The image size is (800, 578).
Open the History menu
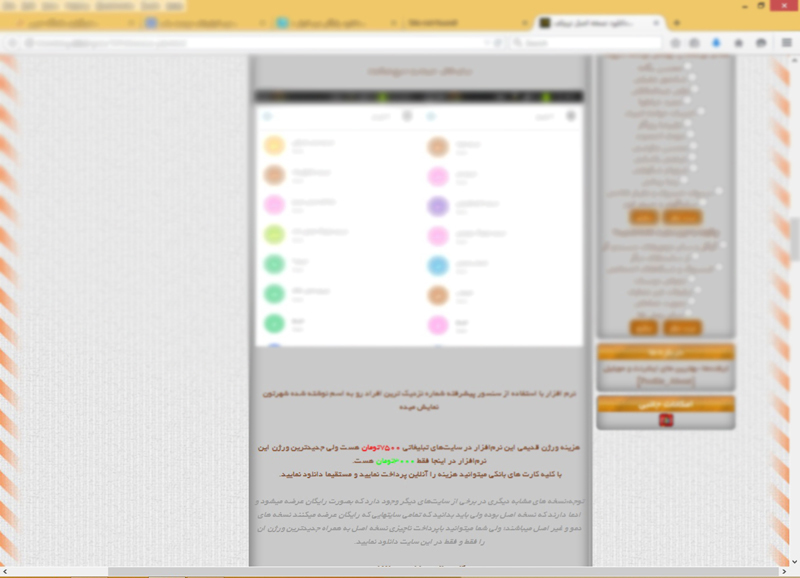78,6
